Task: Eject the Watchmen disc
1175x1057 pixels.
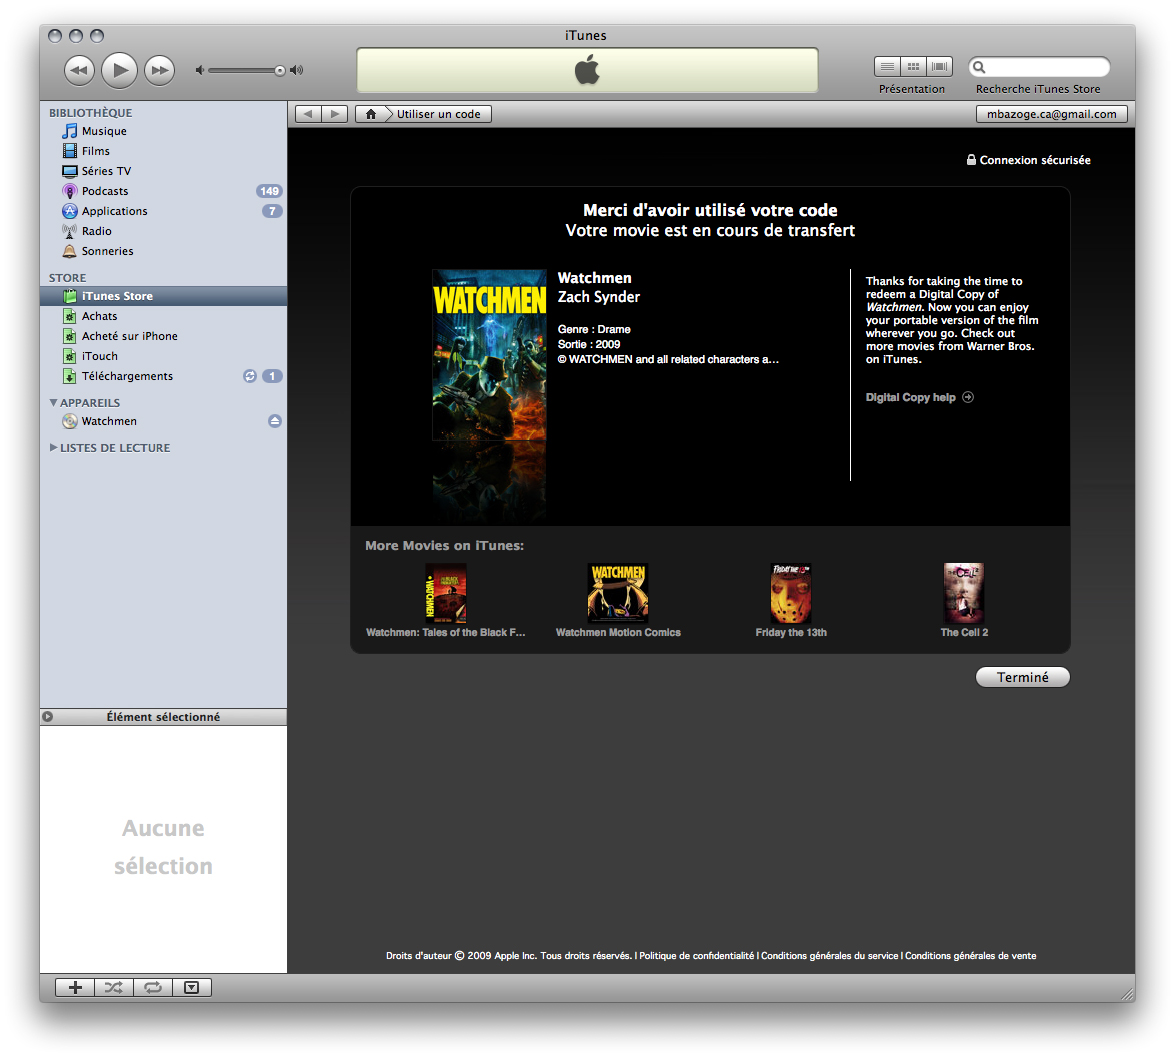Action: (x=275, y=421)
